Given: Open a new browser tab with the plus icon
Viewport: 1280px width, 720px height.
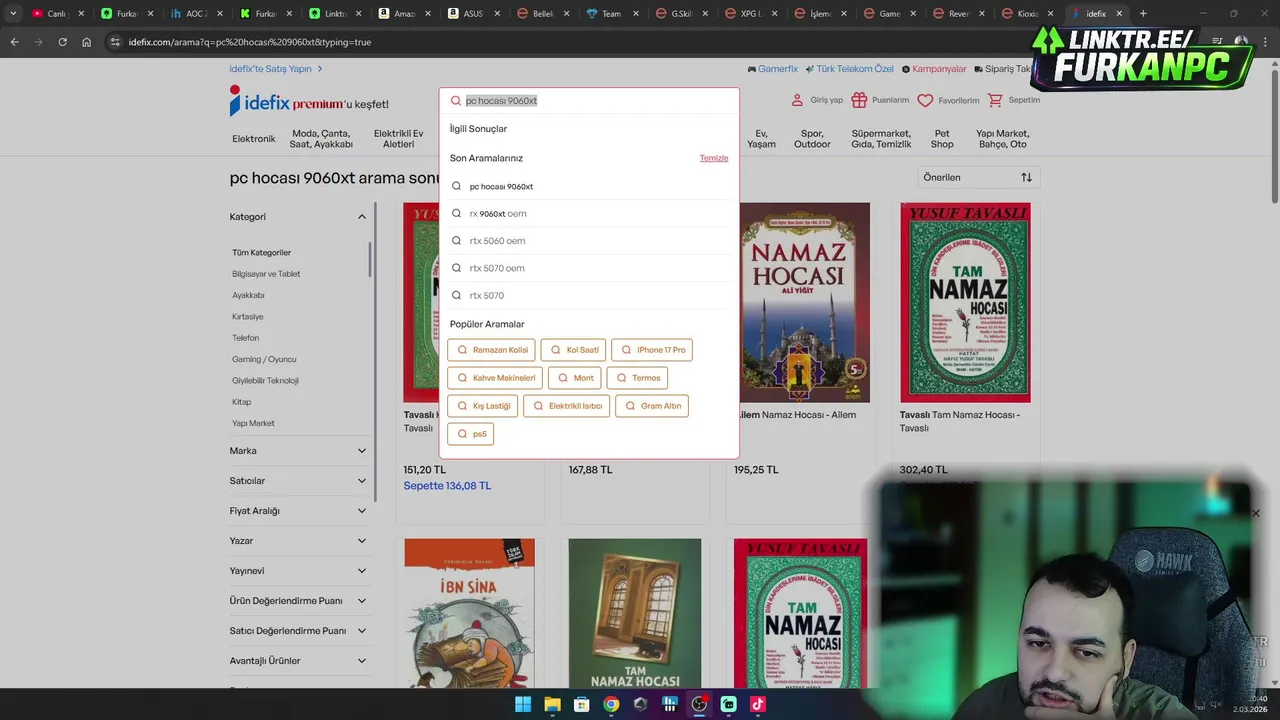Looking at the screenshot, I should click(x=1143, y=14).
